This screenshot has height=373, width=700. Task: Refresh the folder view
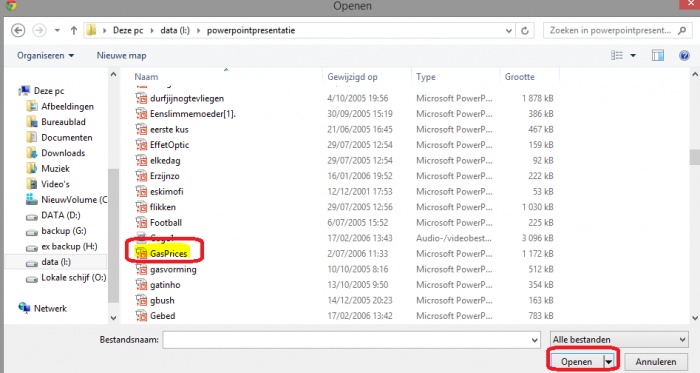pos(525,31)
